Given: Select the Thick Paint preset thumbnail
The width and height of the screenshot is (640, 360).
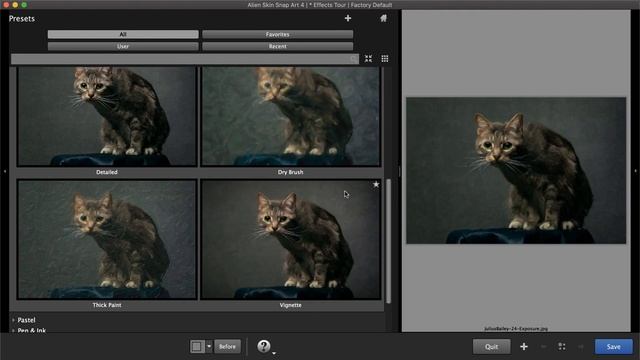Looking at the screenshot, I should [107, 239].
